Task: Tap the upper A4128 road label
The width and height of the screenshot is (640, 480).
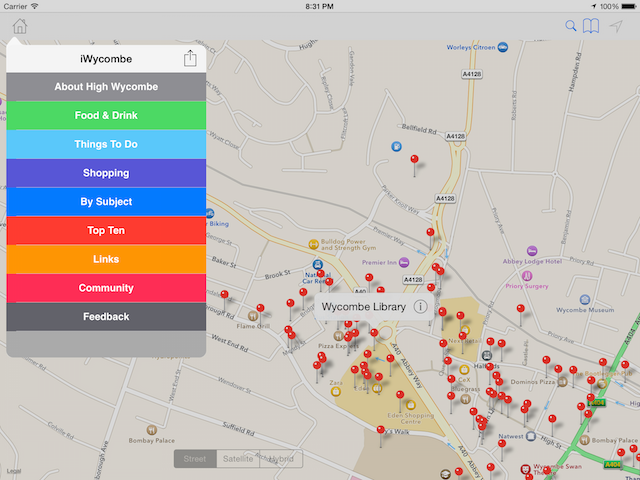Action: tap(472, 74)
